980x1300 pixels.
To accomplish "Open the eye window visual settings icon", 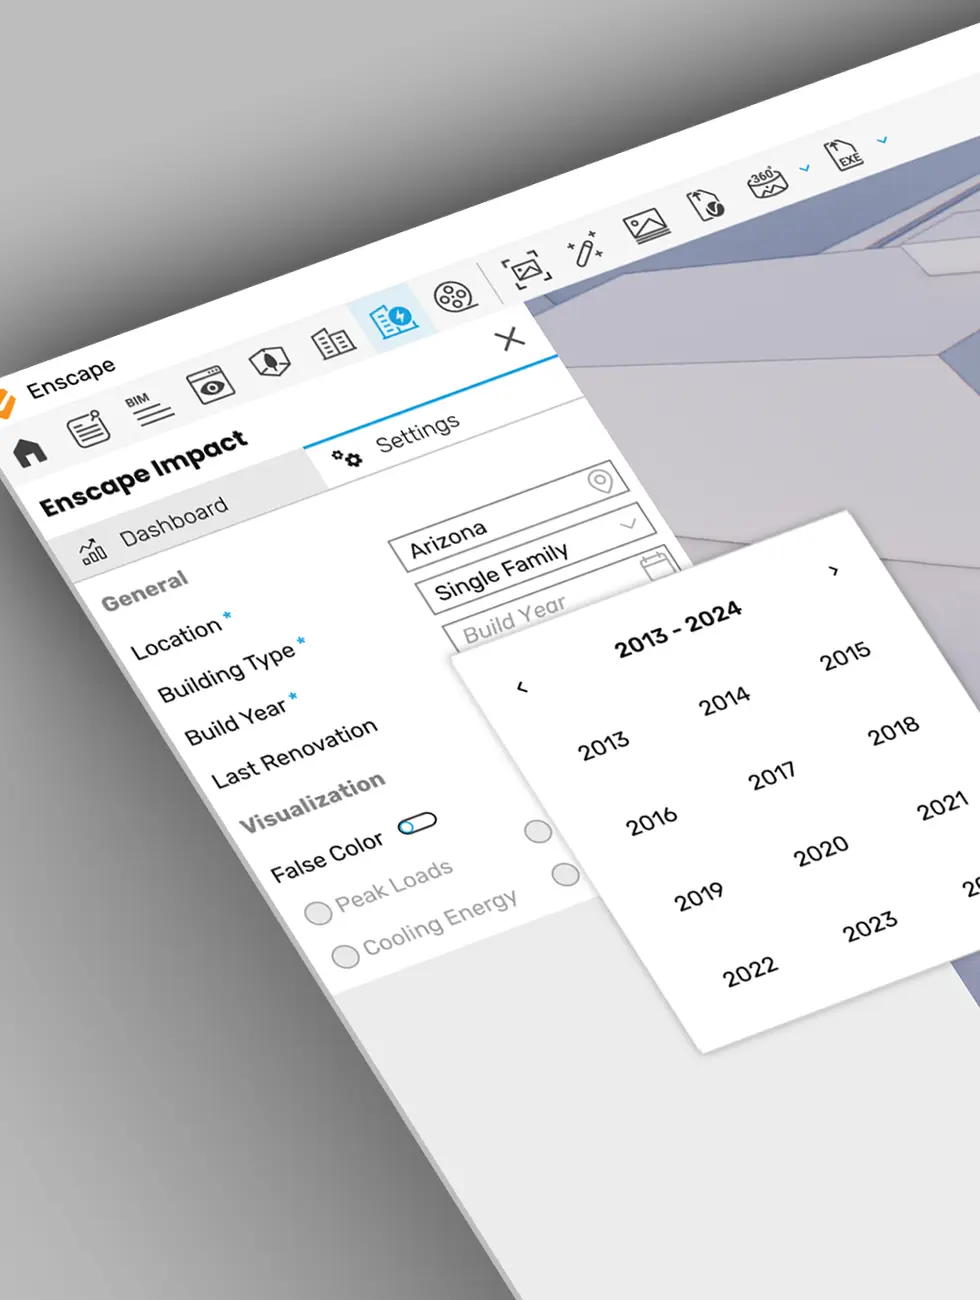I will 210,384.
